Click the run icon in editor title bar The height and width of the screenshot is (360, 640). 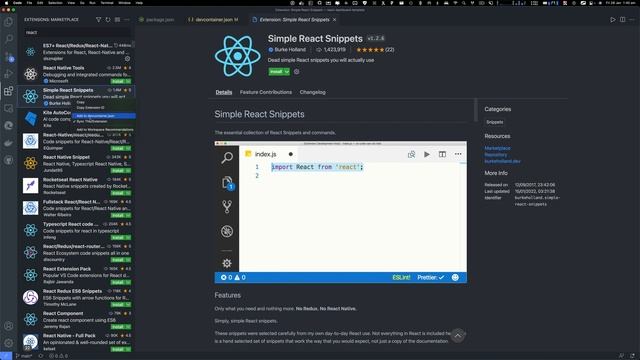[613, 20]
